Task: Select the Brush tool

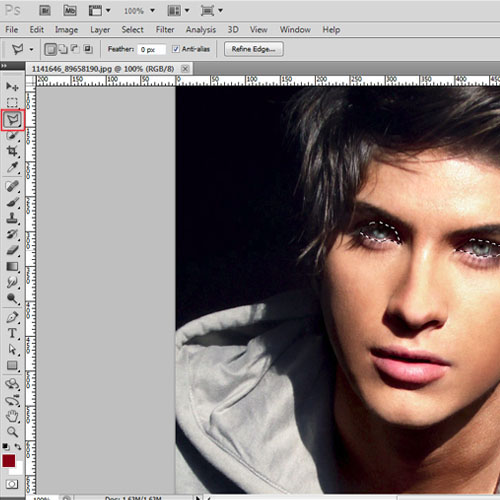Action: (x=12, y=202)
